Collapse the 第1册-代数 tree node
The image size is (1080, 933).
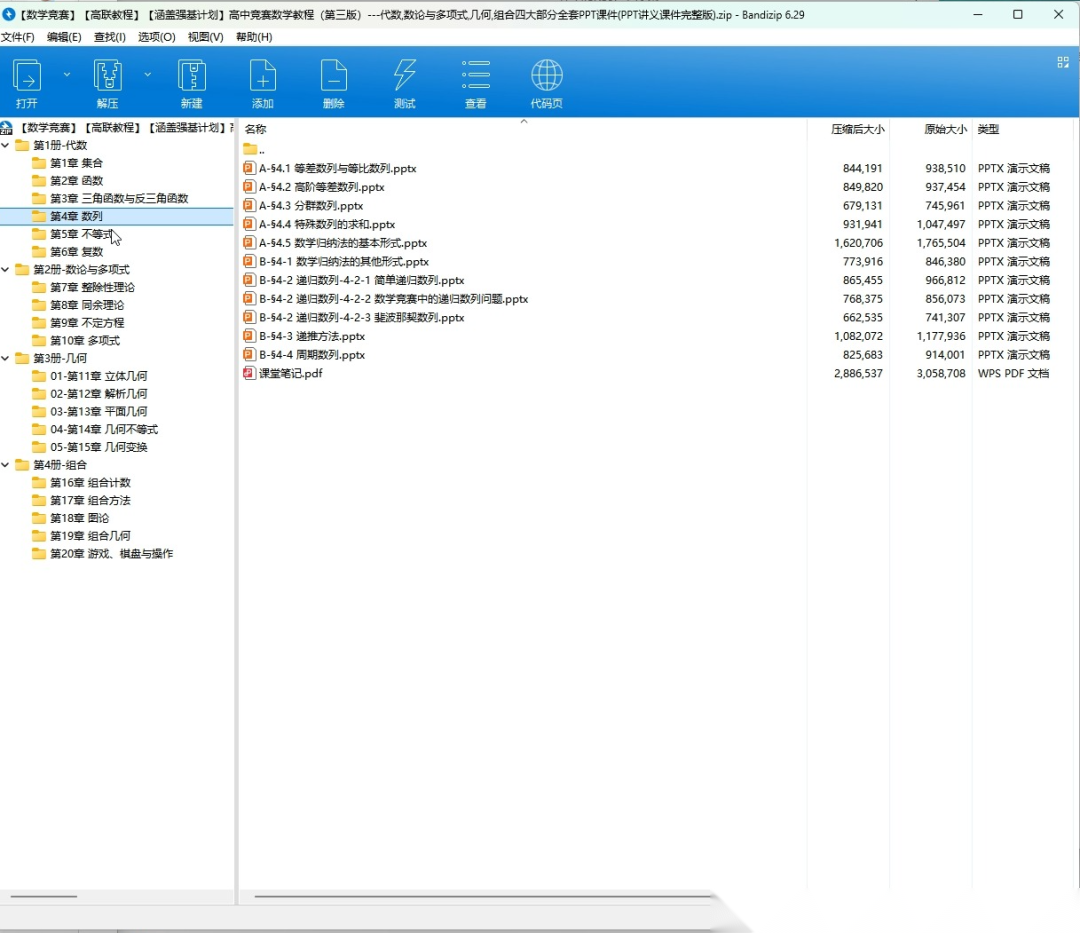[7, 145]
